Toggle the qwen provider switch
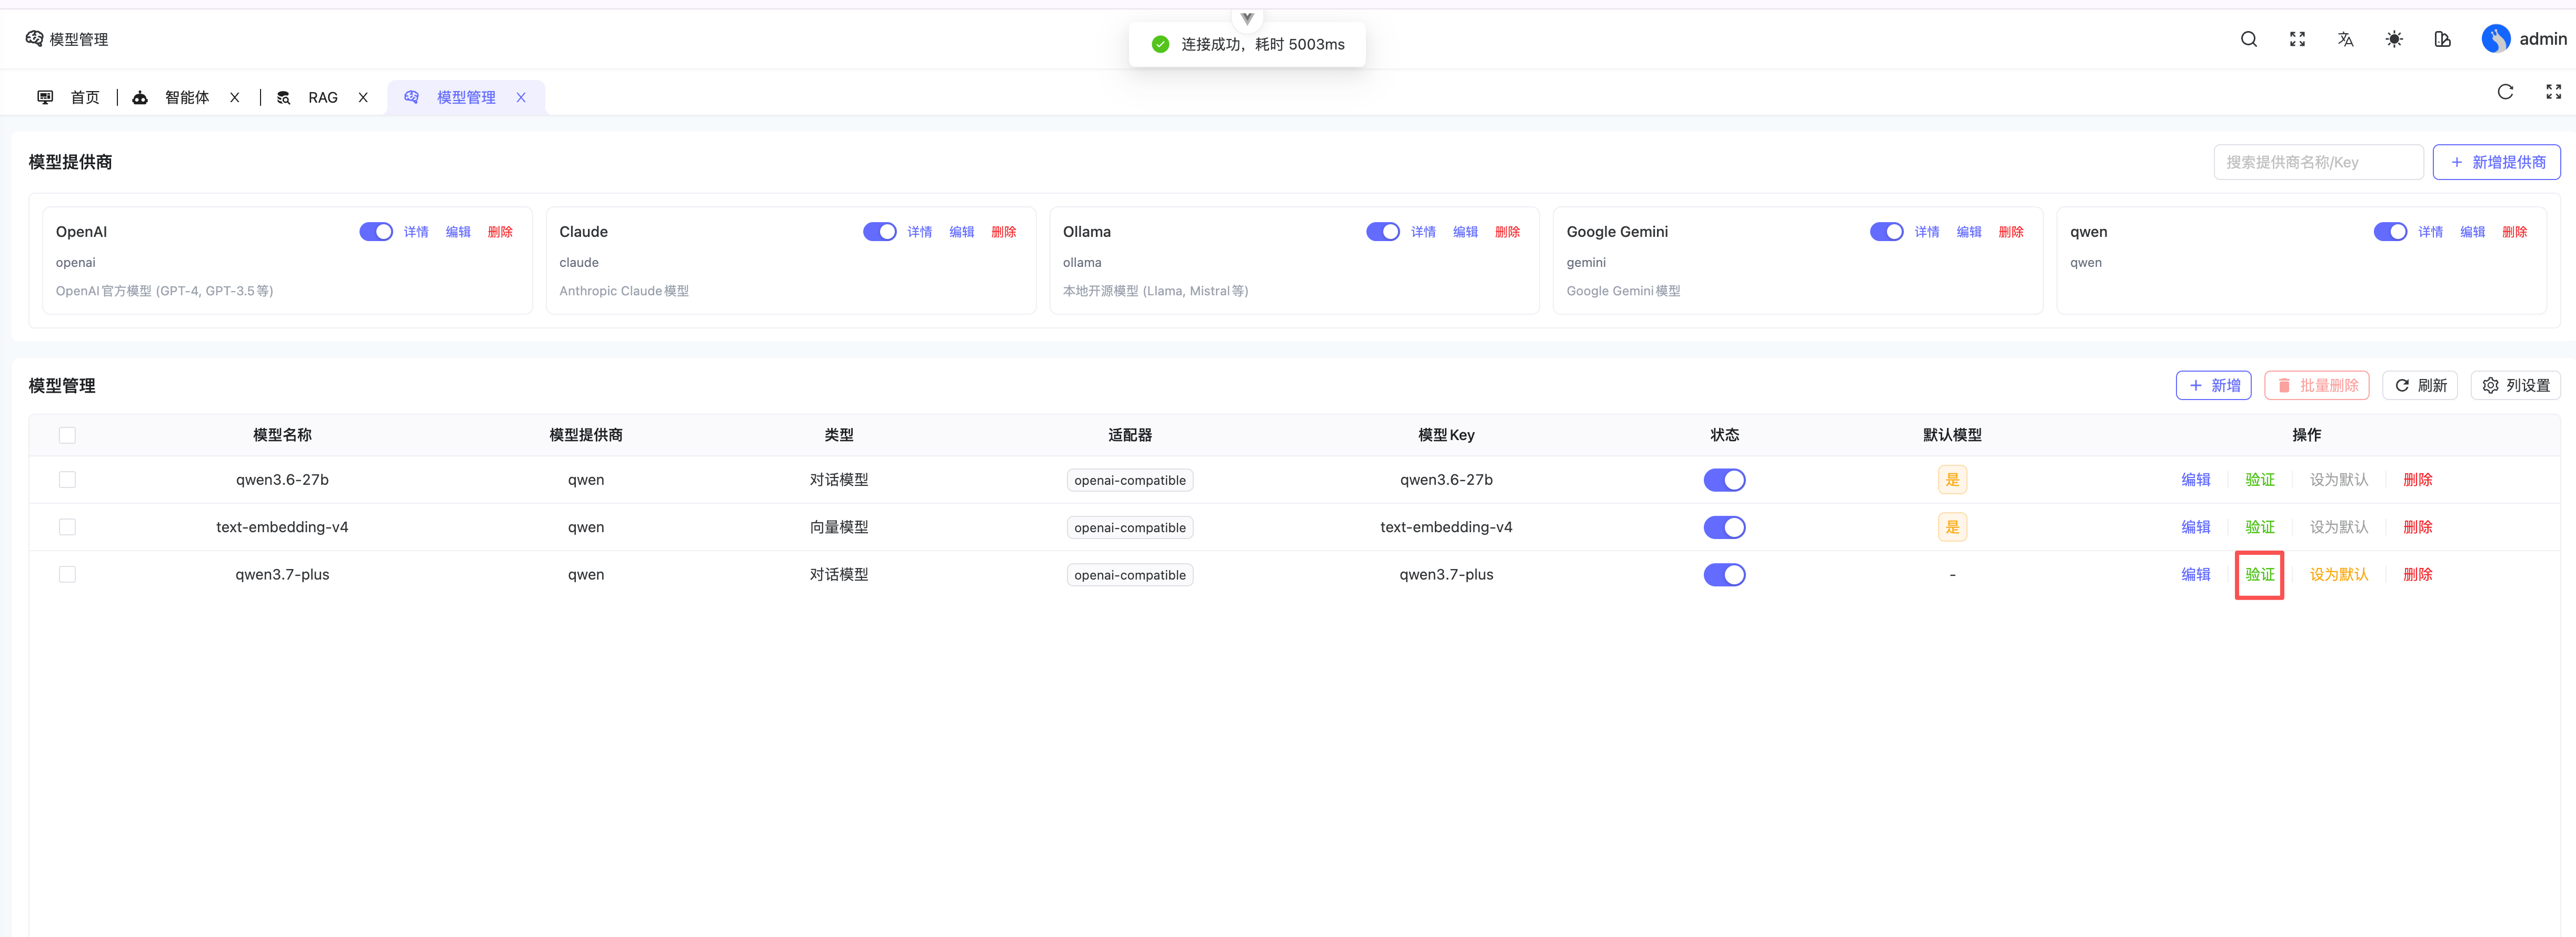 2390,232
